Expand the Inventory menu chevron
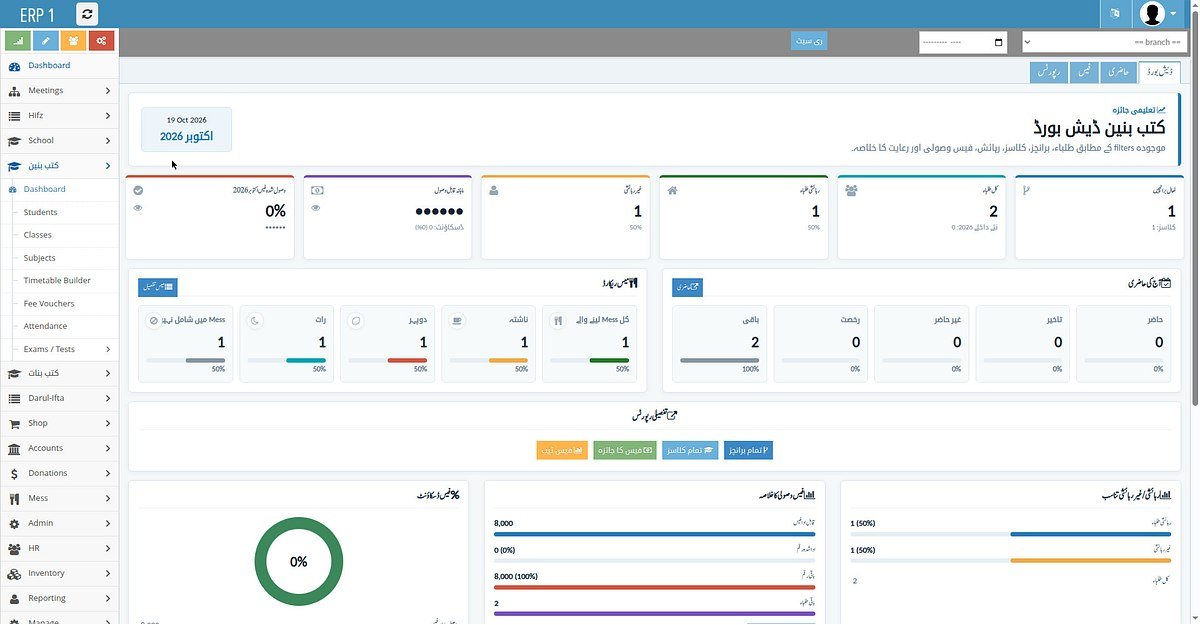 tap(108, 573)
